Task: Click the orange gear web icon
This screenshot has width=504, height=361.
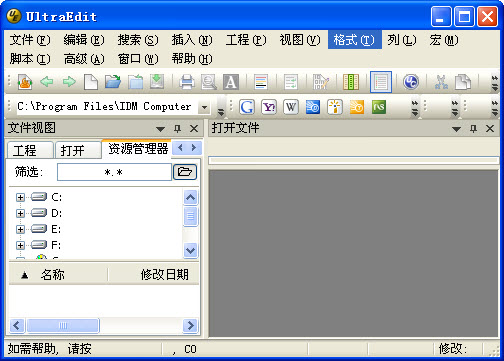Action: click(357, 107)
